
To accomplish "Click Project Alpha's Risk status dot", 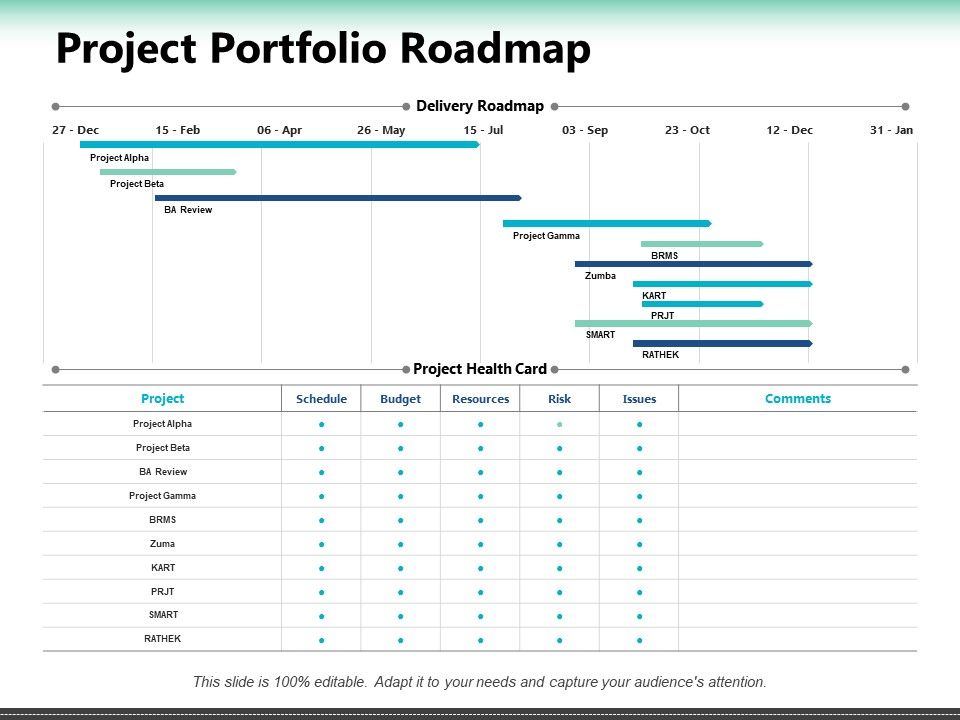I will [560, 424].
